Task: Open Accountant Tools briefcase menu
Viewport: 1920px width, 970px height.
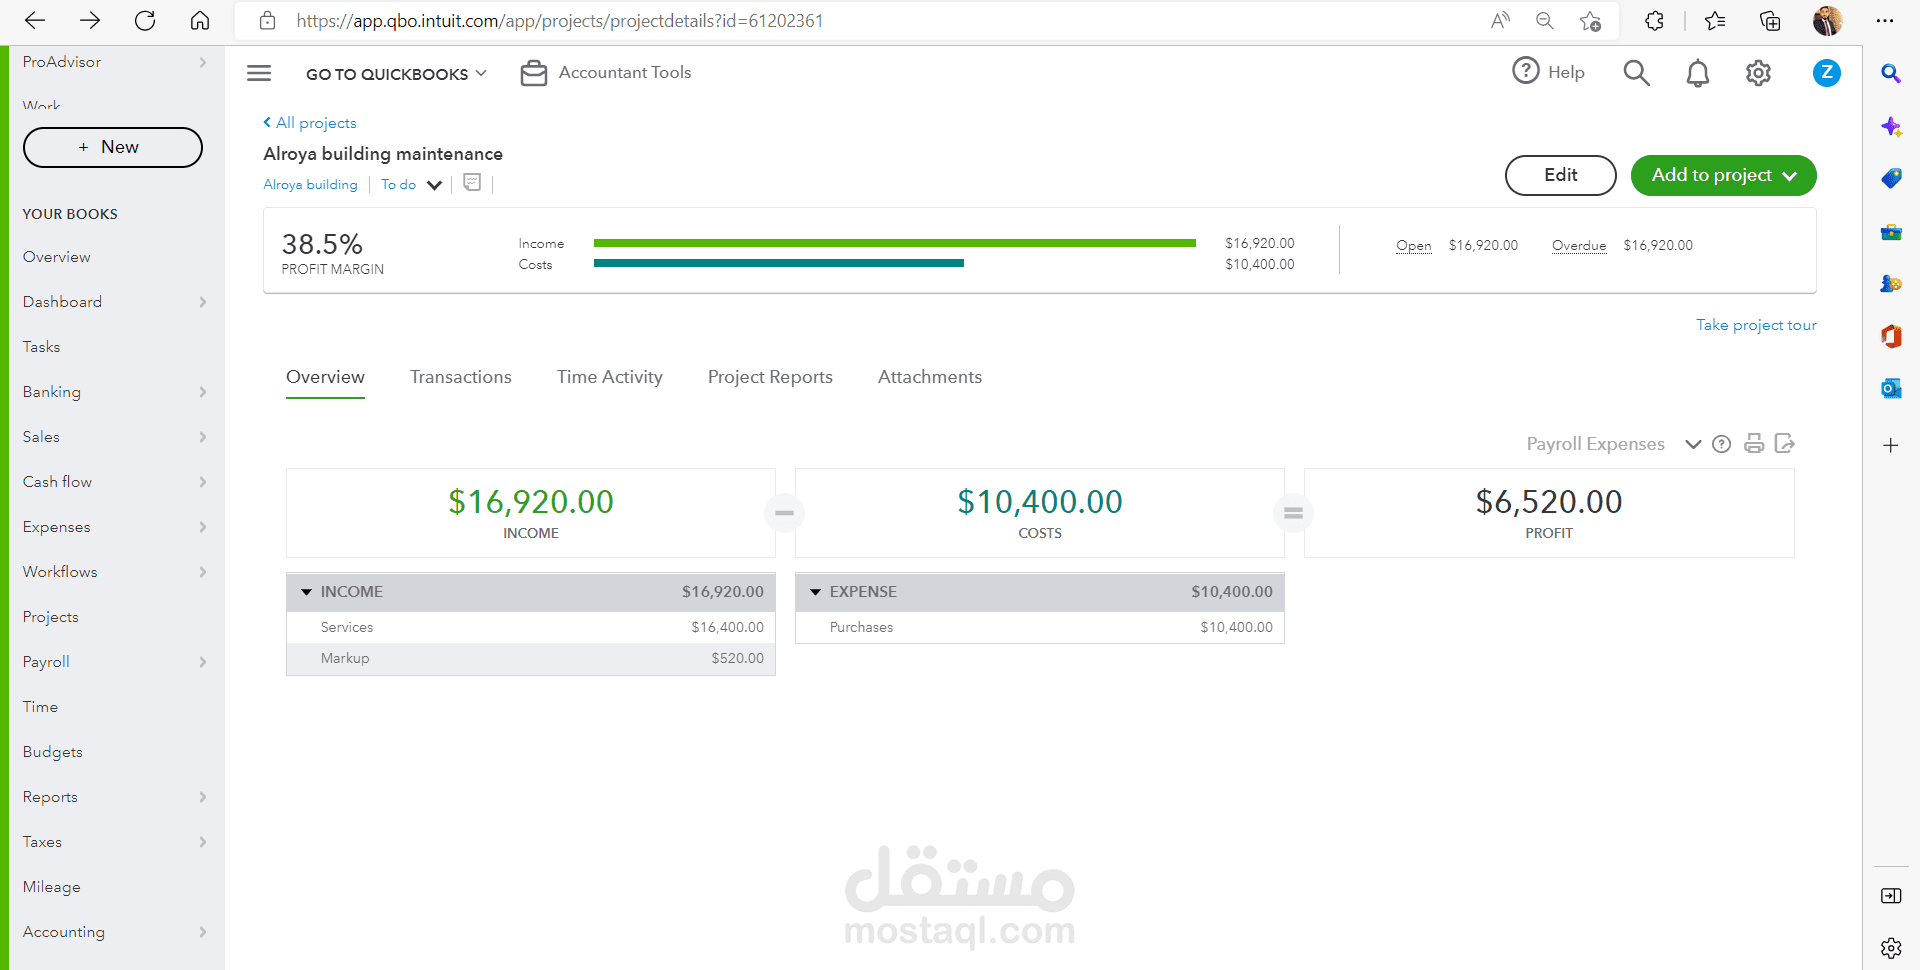Action: coord(606,73)
